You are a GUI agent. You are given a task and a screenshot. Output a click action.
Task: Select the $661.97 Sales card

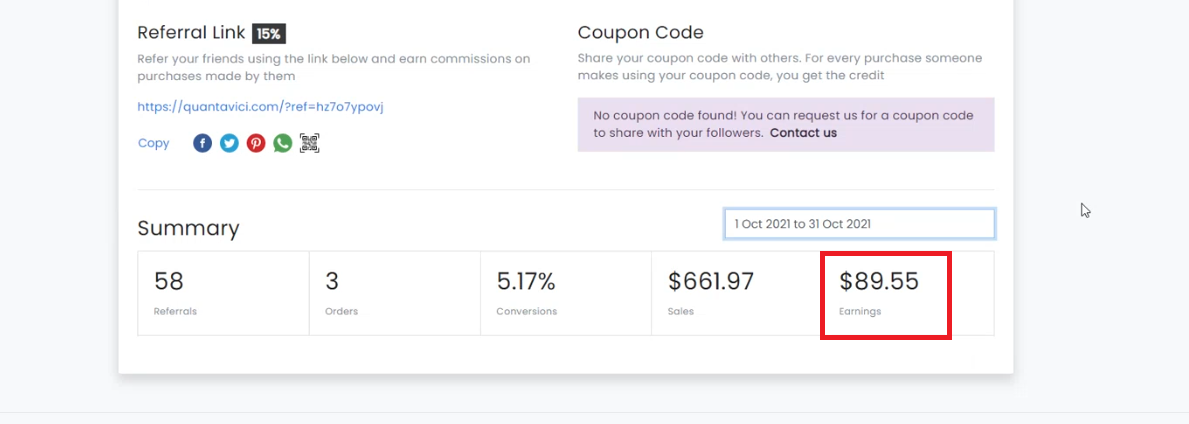coord(737,293)
